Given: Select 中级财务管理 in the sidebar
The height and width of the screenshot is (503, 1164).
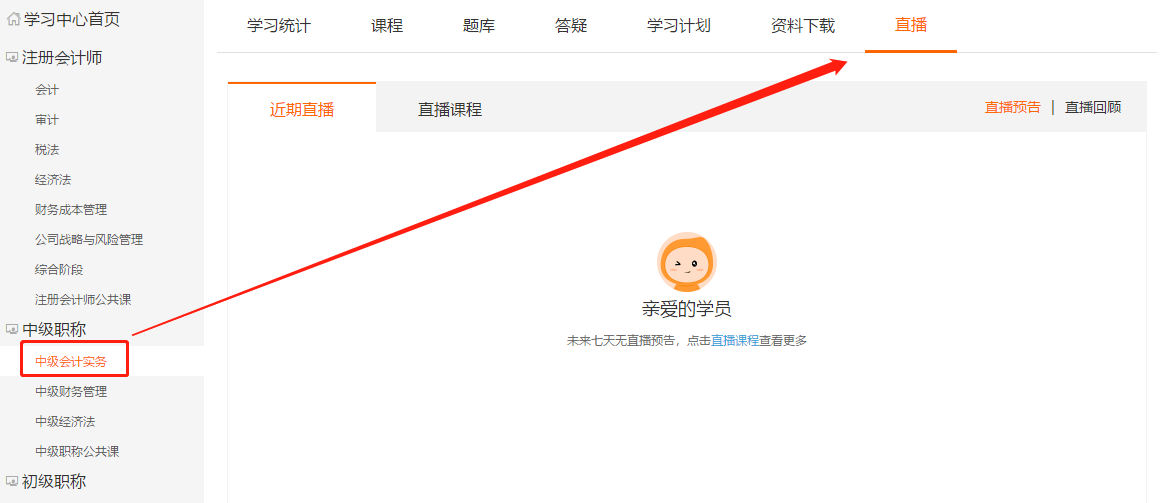Looking at the screenshot, I should 71,392.
